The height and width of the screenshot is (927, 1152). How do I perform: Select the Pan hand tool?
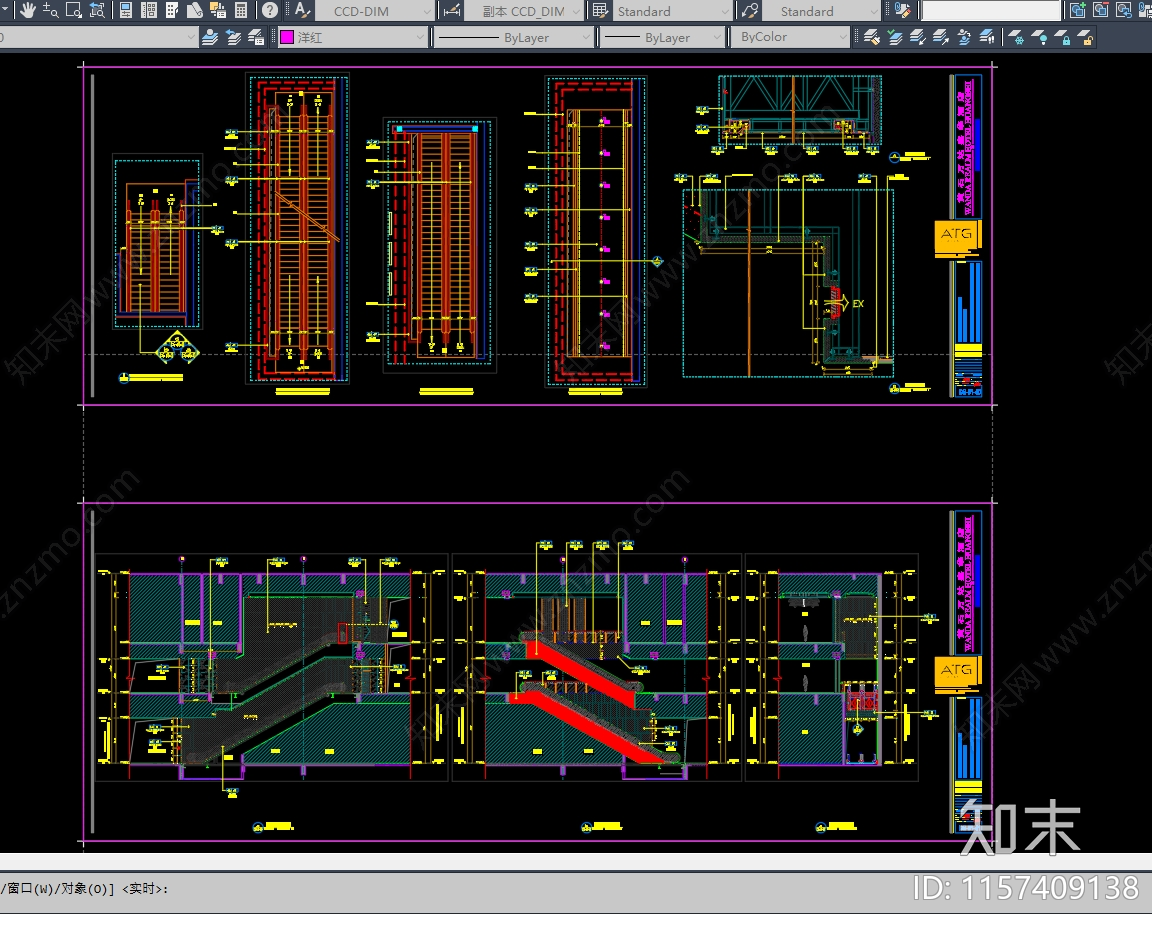pyautogui.click(x=27, y=11)
